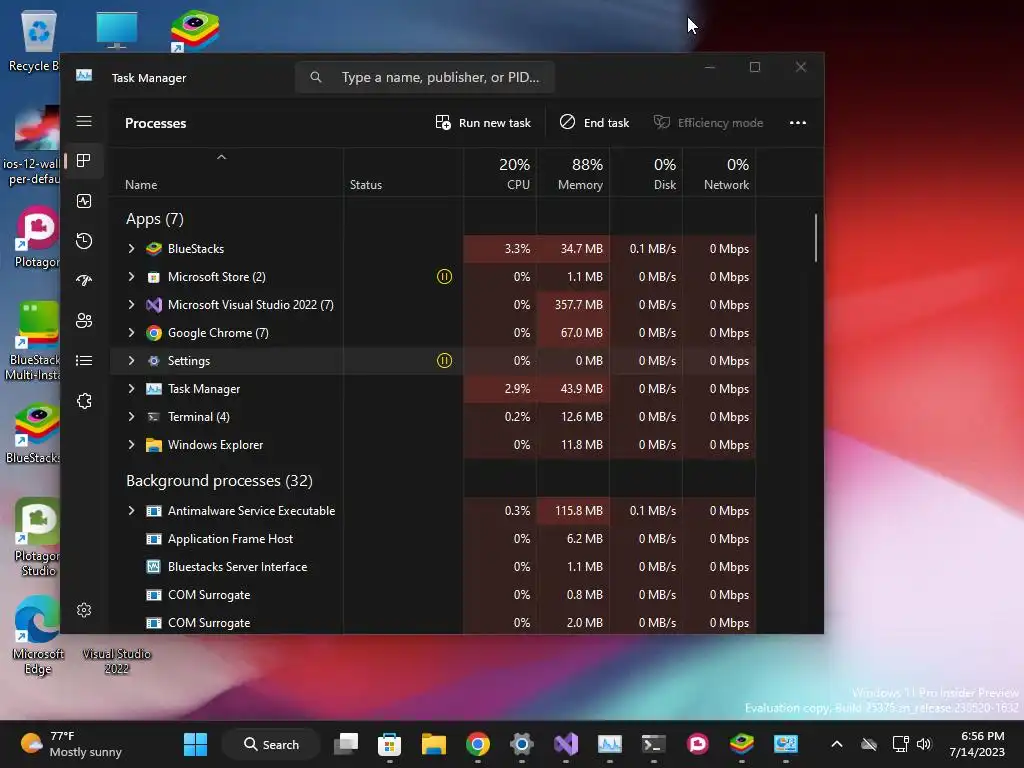
Task: Click the 115.8 MB memory cell
Action: point(573,511)
